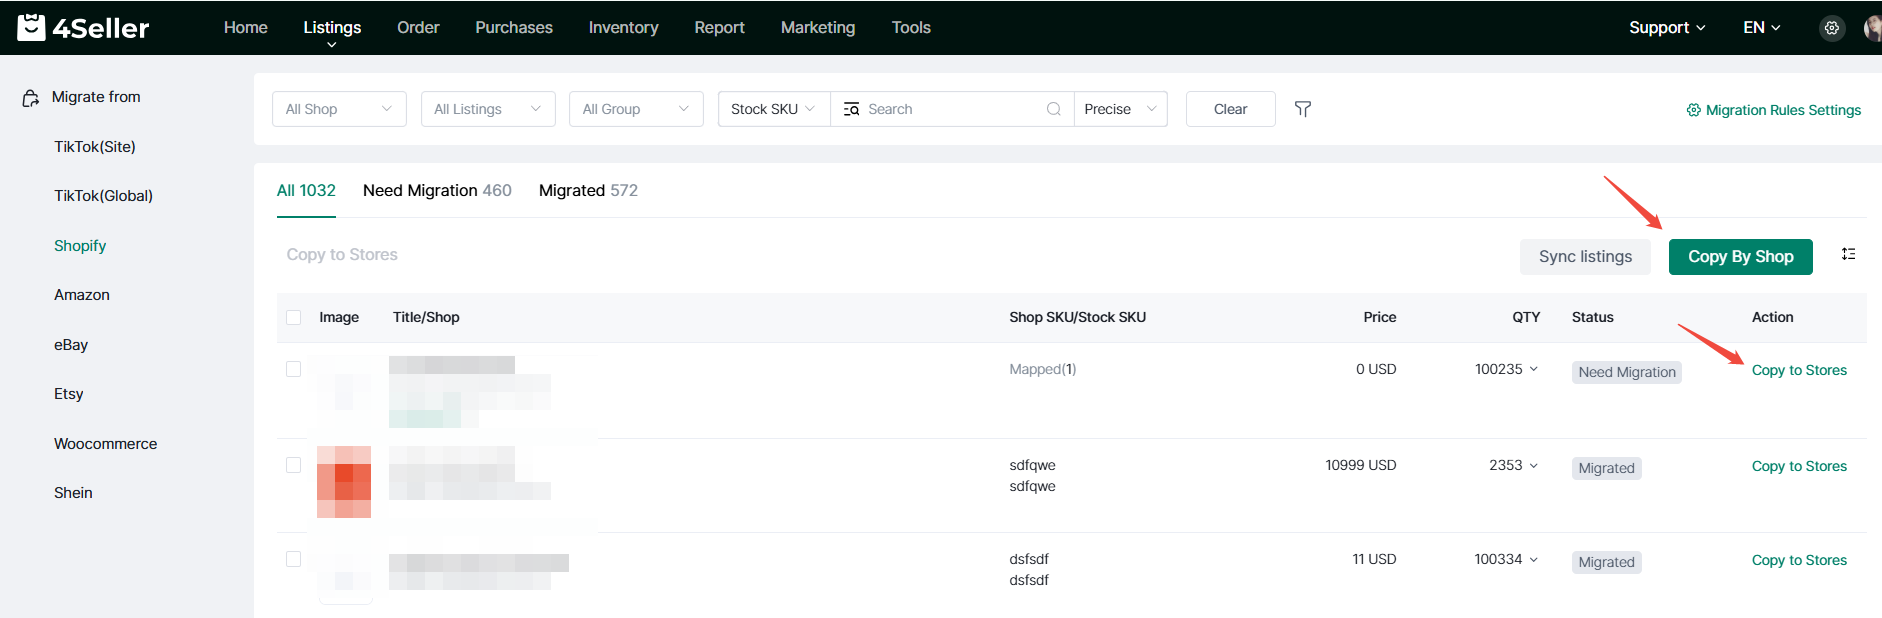Open the Tools menu
The image size is (1882, 618).
coord(911,28)
